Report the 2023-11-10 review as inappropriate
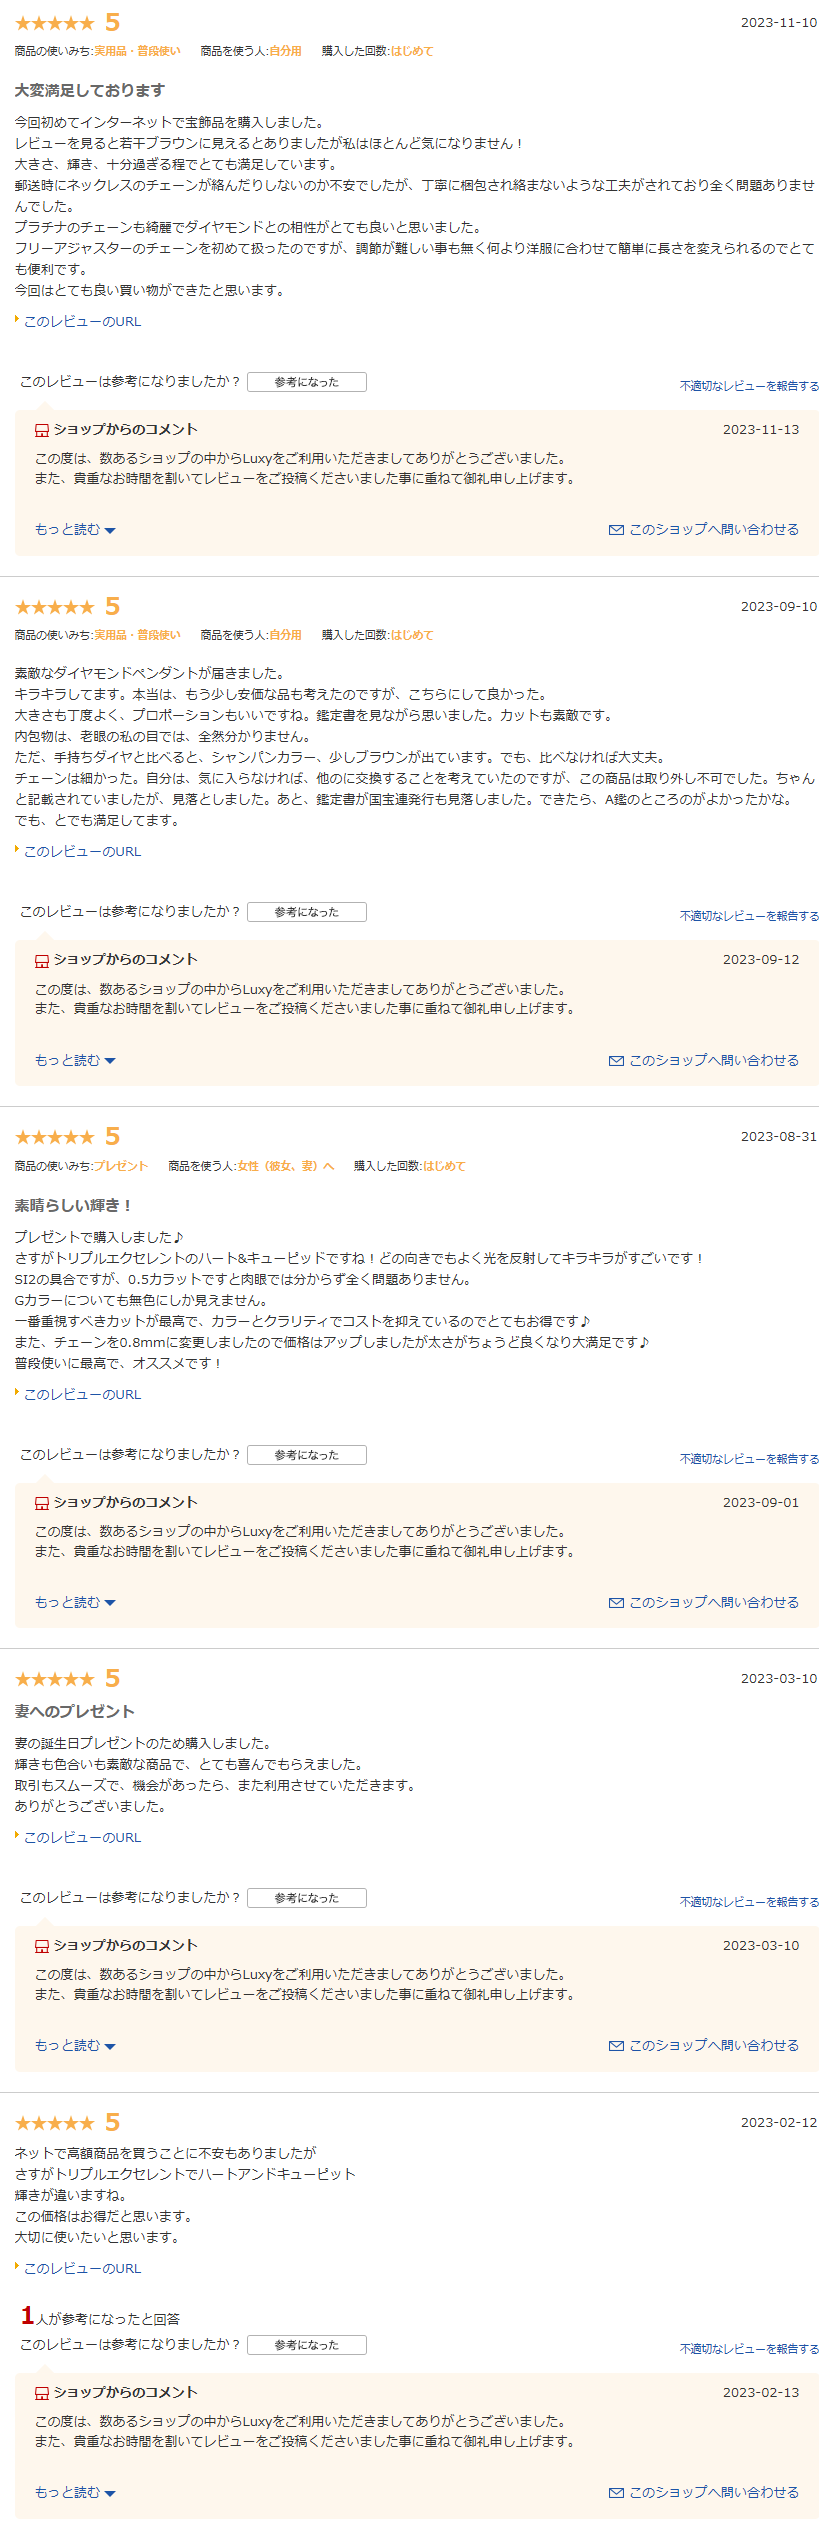Screen dimensions: 830x2530 coord(749,386)
